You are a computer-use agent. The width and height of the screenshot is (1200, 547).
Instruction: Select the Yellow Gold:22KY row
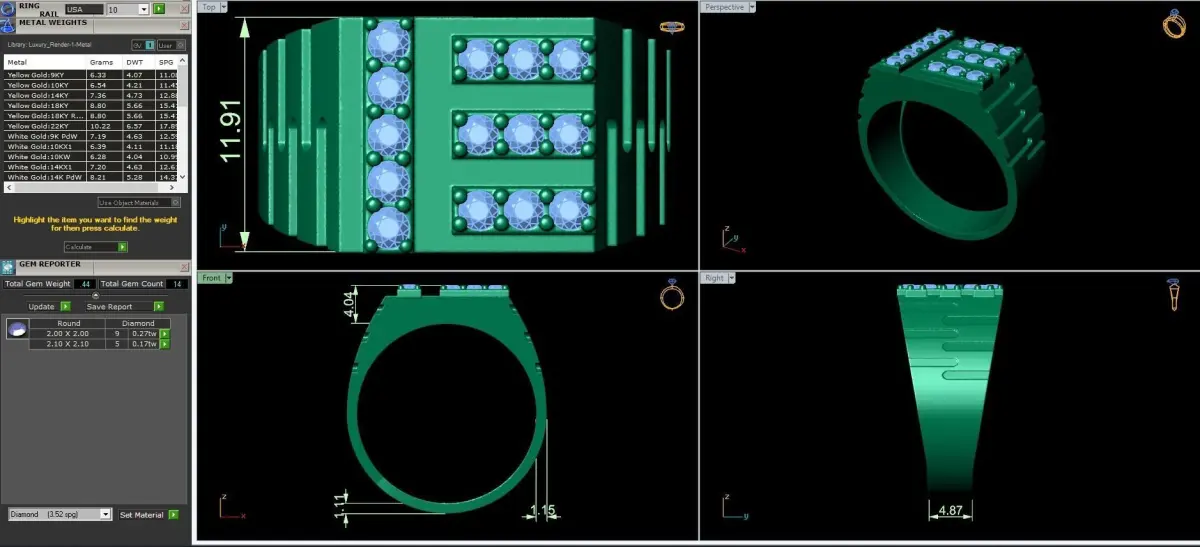tap(91, 126)
